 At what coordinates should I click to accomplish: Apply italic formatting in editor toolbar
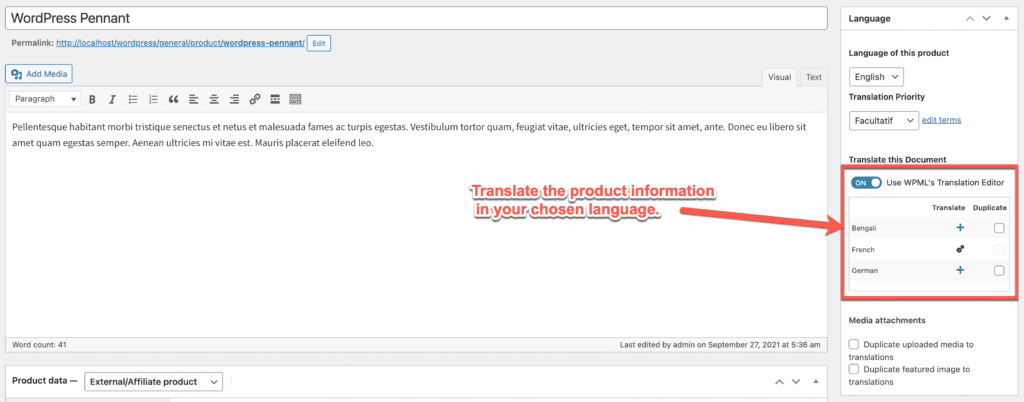coord(112,99)
